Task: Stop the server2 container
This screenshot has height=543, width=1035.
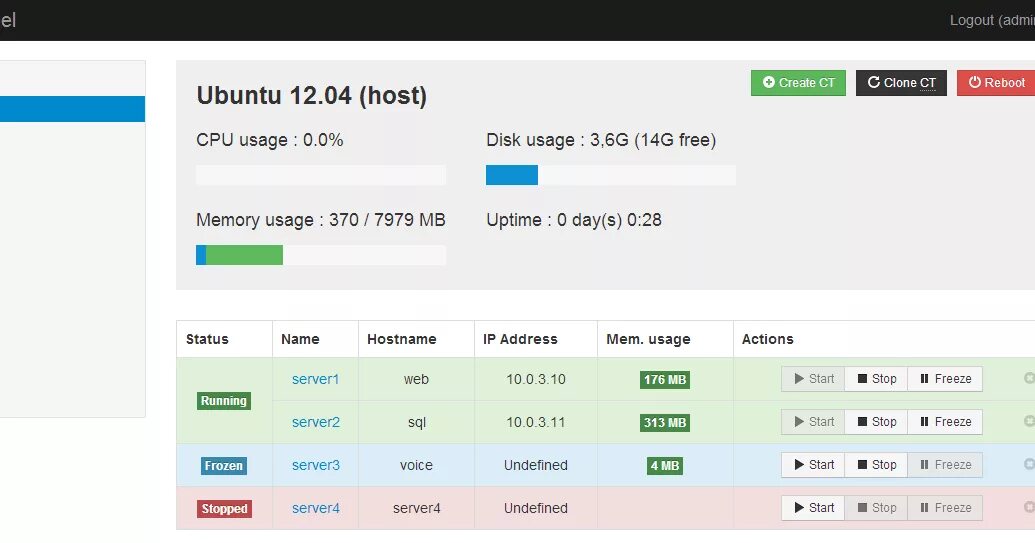Action: (x=876, y=422)
